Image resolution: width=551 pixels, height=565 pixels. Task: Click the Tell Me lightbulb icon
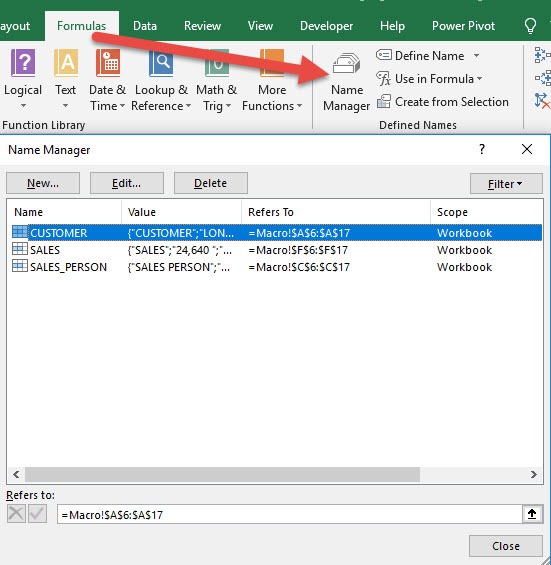pos(530,26)
